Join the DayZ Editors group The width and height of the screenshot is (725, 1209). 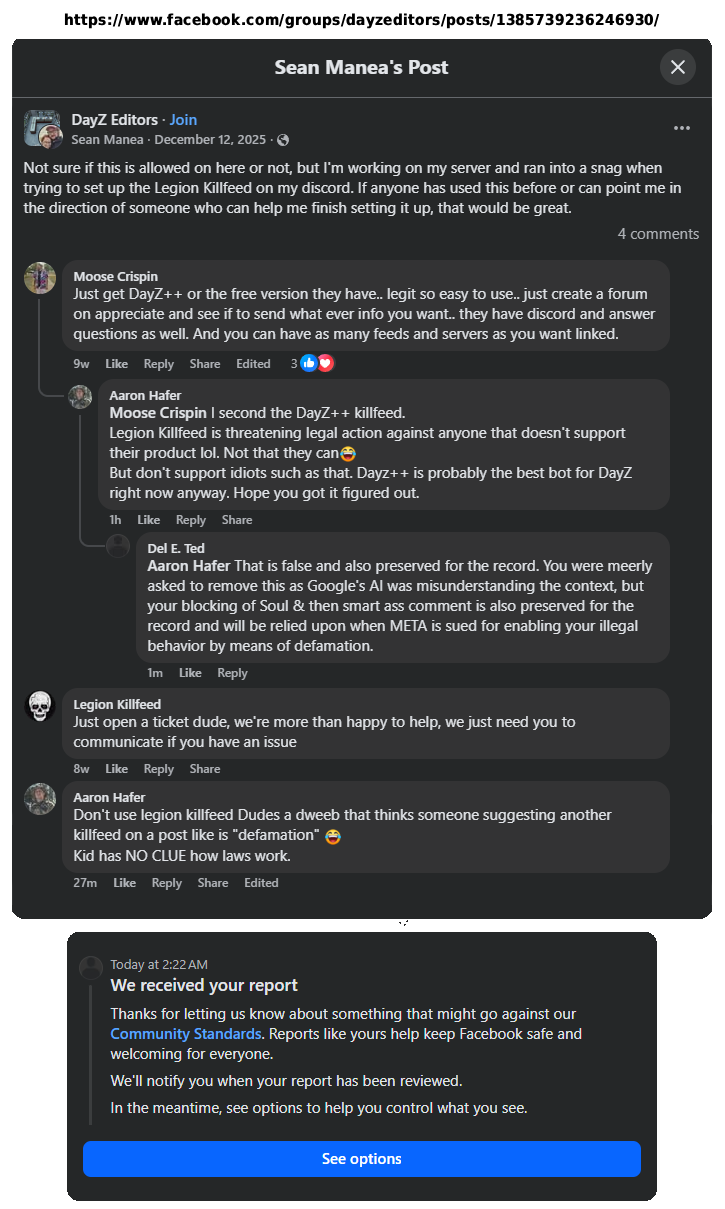point(183,120)
